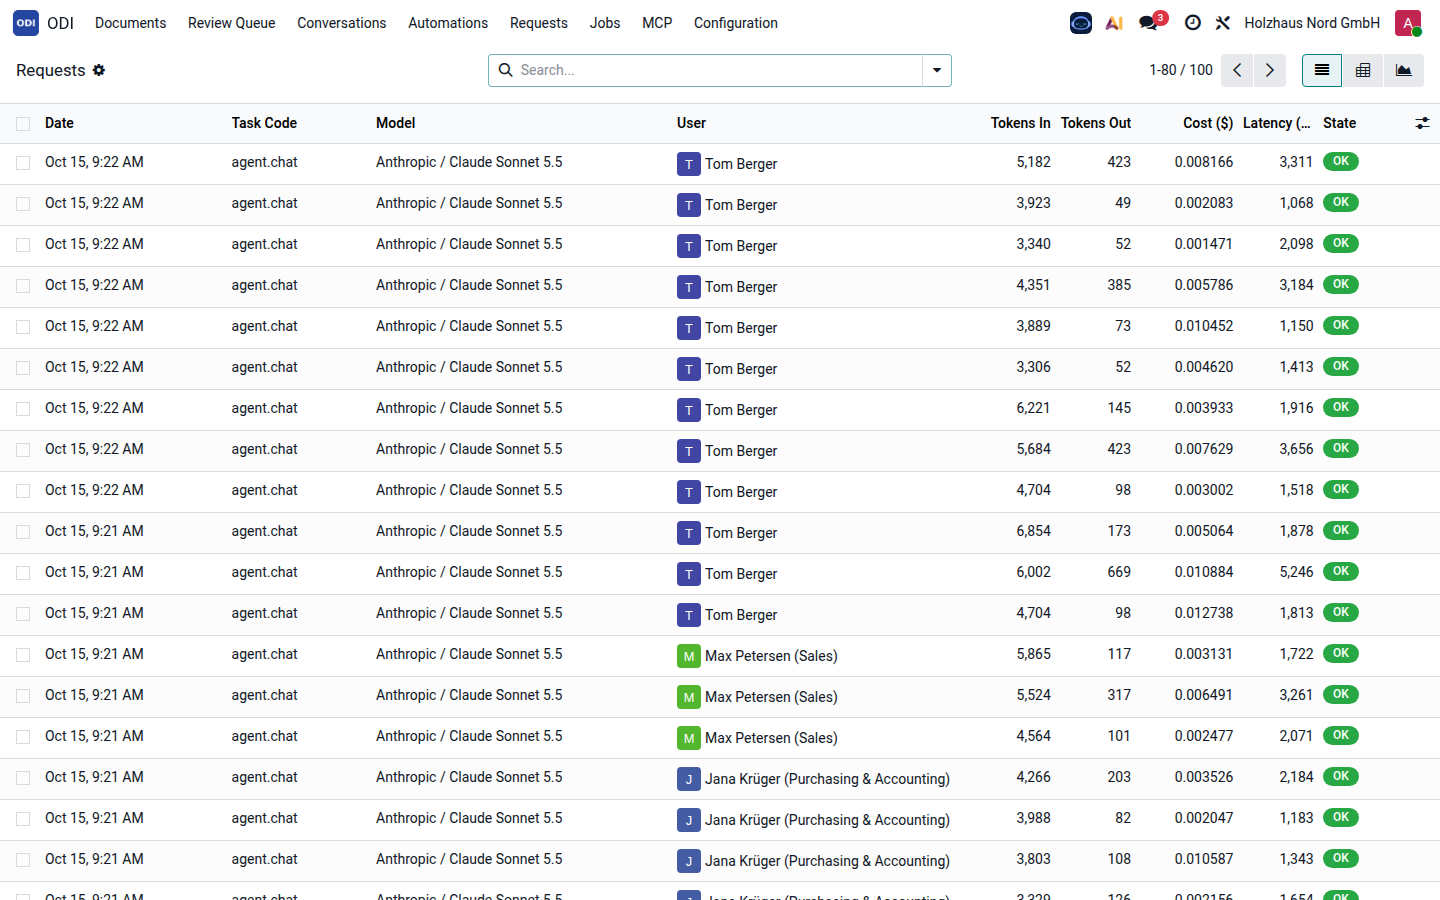Click Max Petersen avatar in 5,865 tokens row
This screenshot has height=900, width=1440.
click(x=689, y=656)
